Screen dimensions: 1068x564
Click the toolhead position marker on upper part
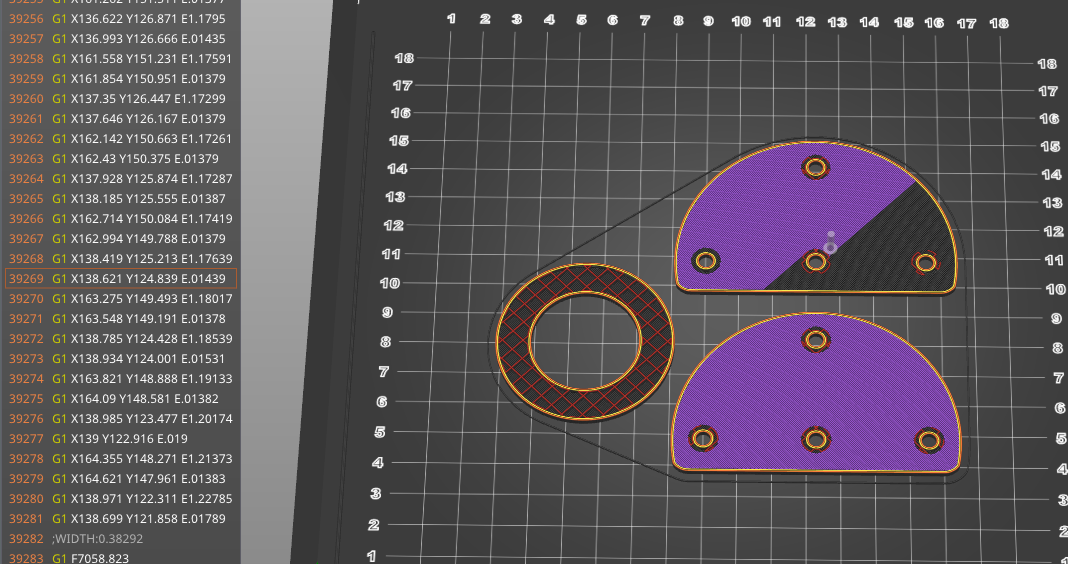coord(830,245)
